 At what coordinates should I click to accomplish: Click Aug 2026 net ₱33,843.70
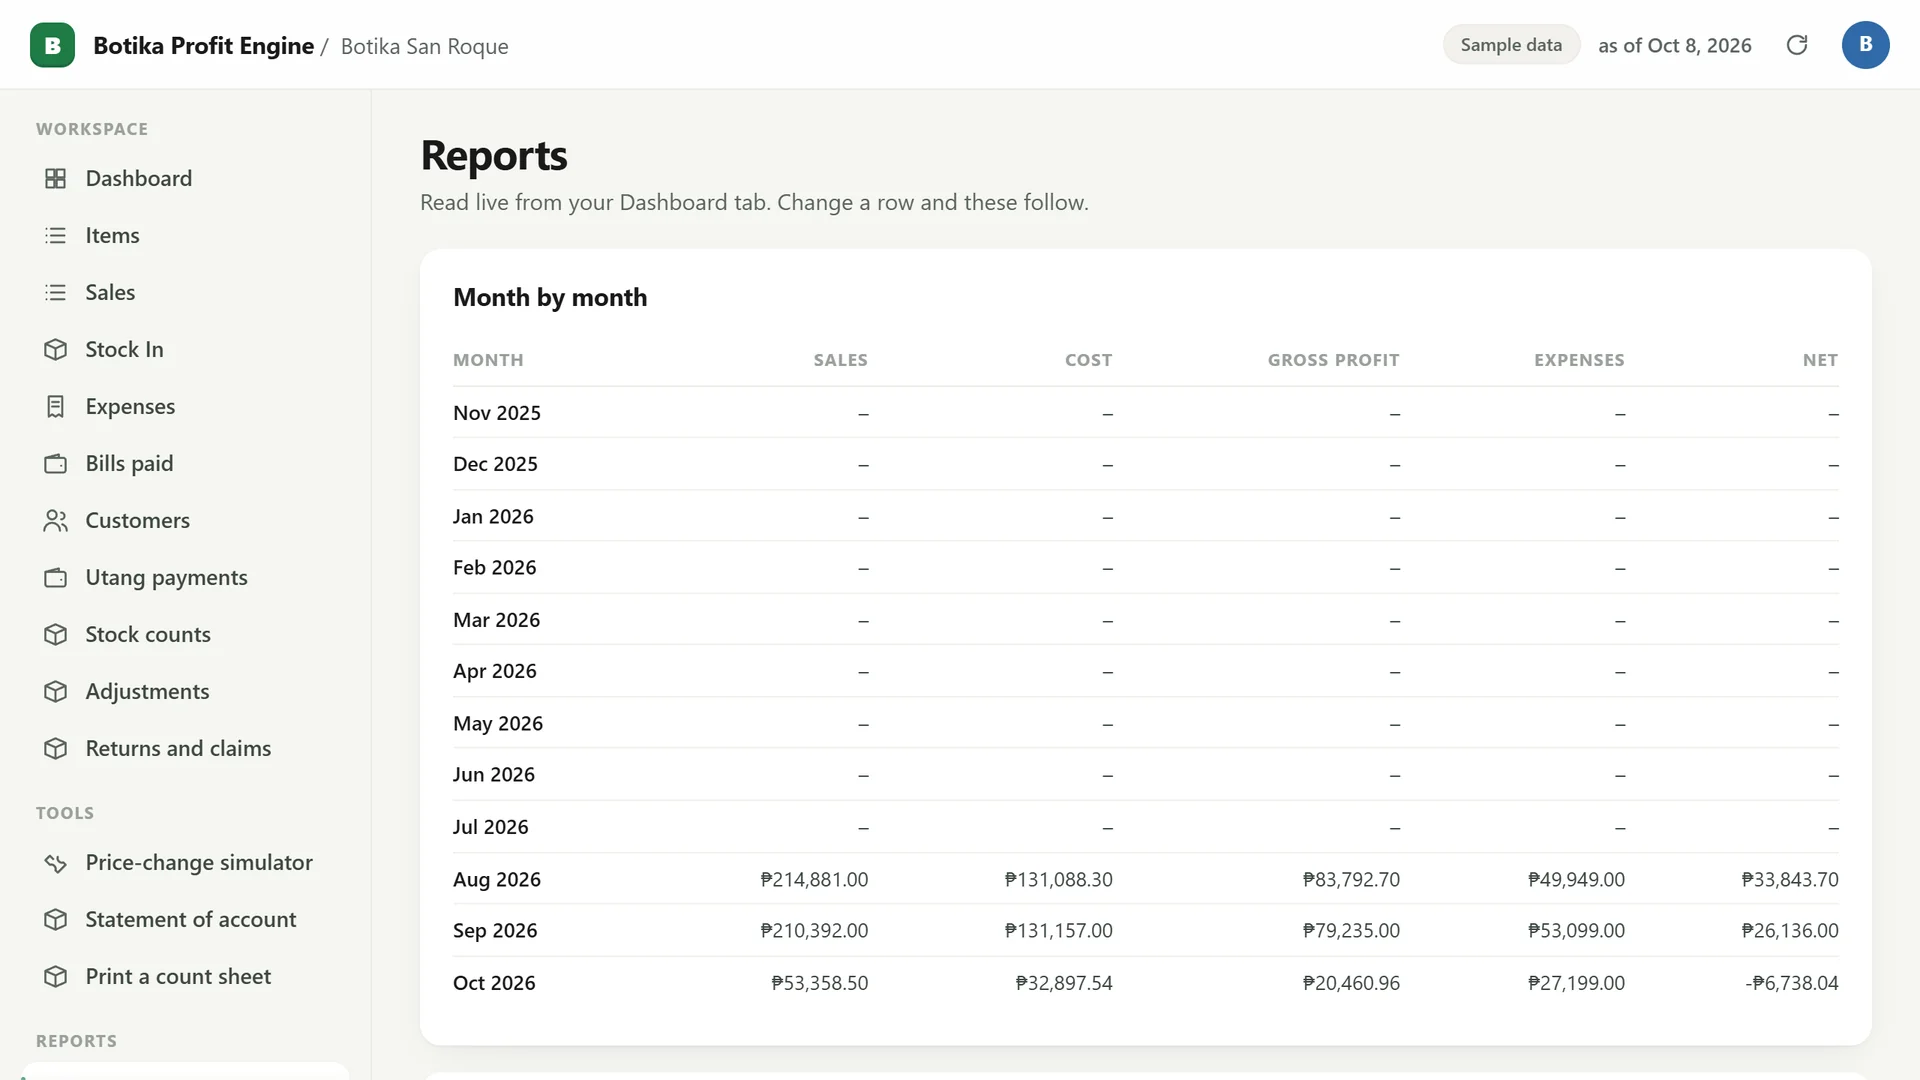click(1790, 880)
